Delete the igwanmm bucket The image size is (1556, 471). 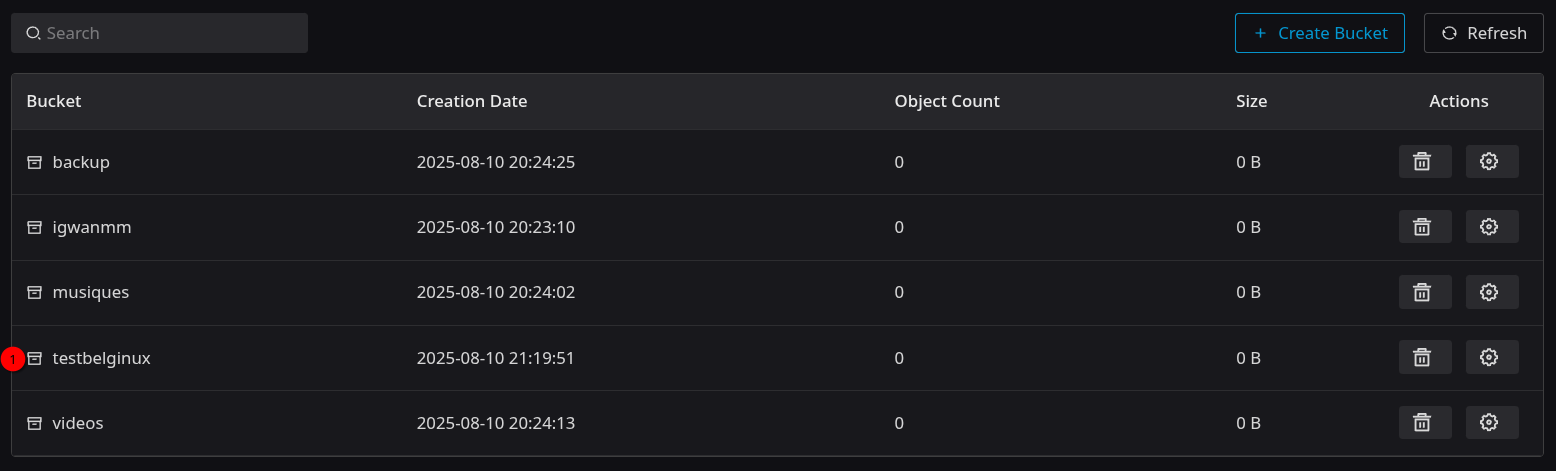[x=1425, y=227]
